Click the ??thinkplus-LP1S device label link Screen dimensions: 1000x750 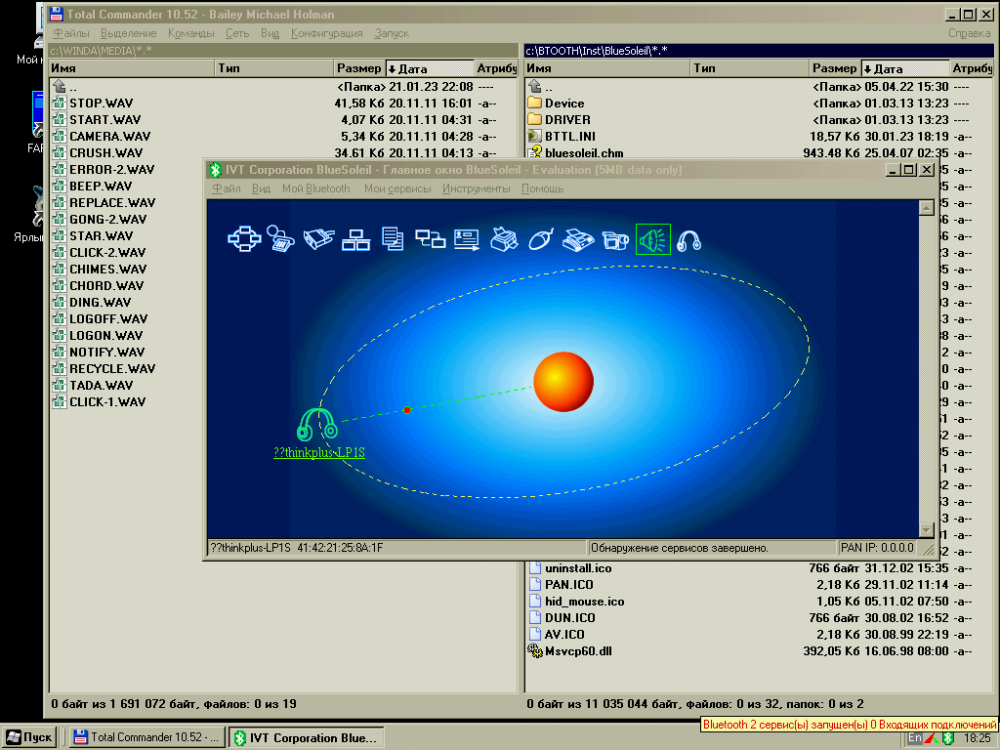coord(319,452)
